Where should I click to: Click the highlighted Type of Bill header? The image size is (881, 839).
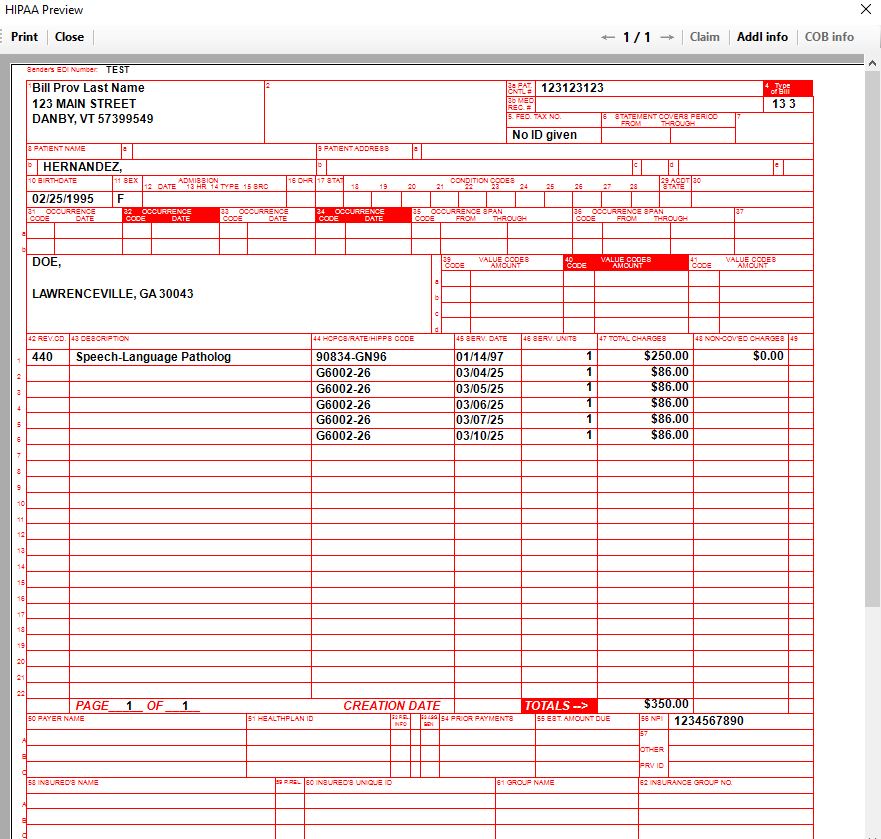[788, 88]
